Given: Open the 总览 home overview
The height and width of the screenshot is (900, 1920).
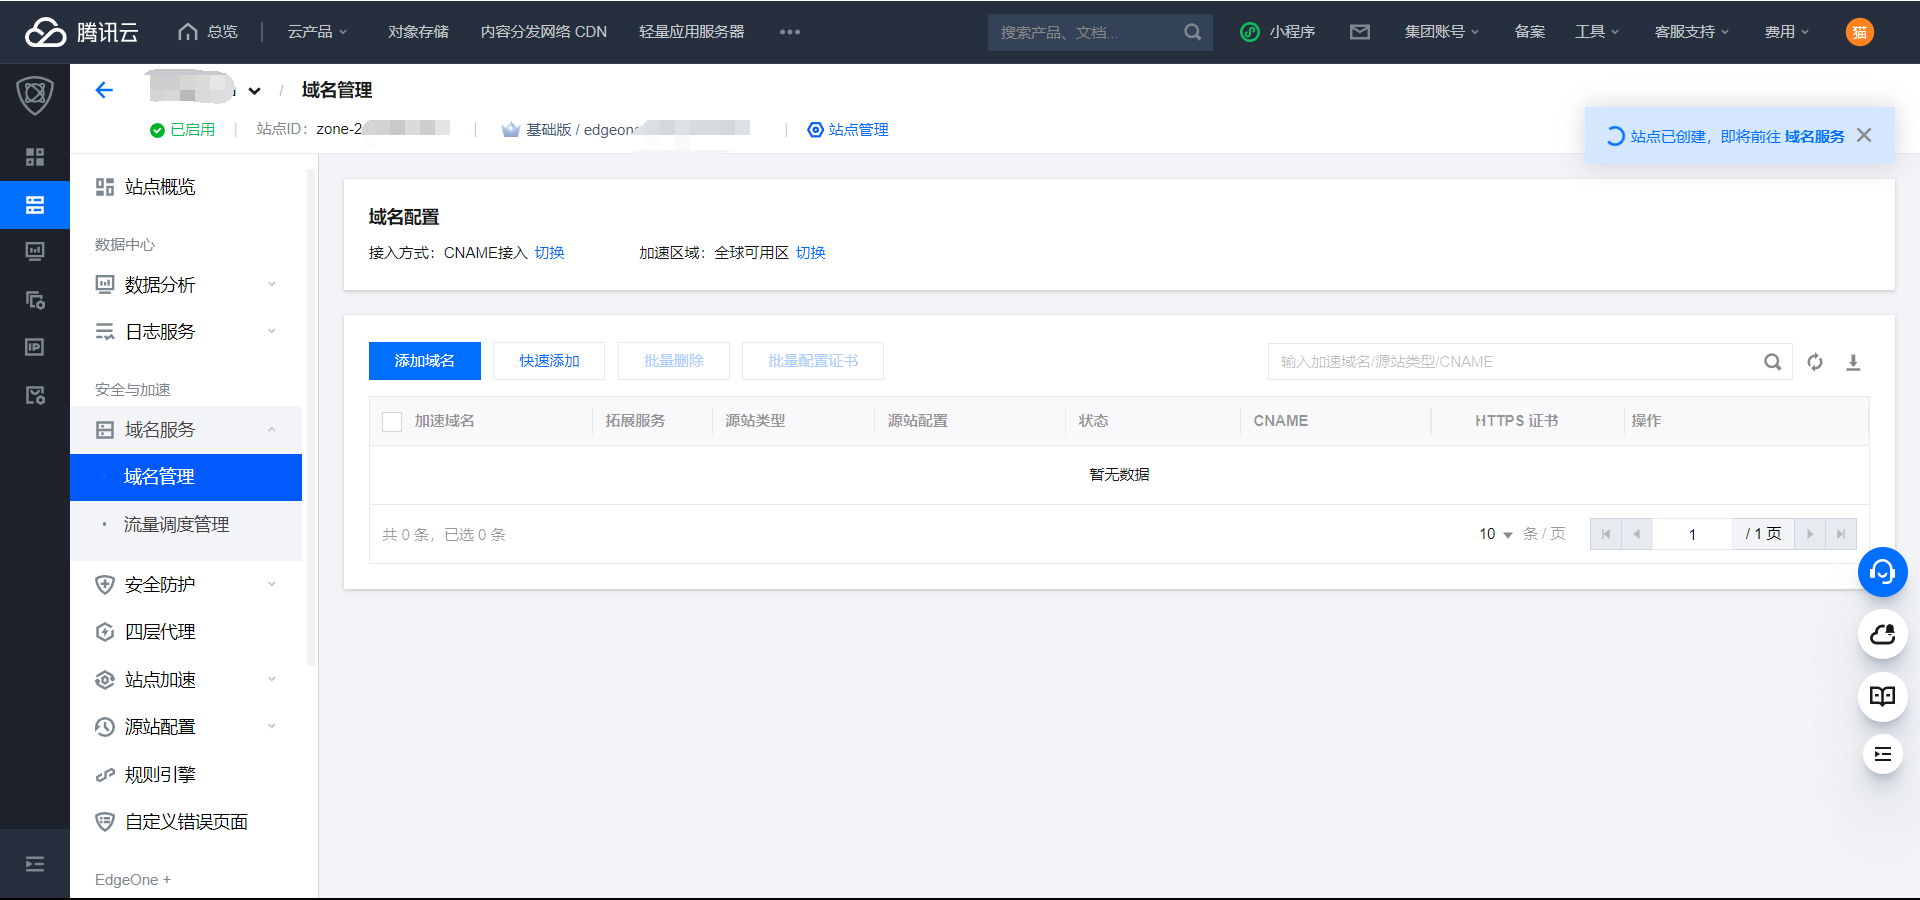Looking at the screenshot, I should click(208, 32).
